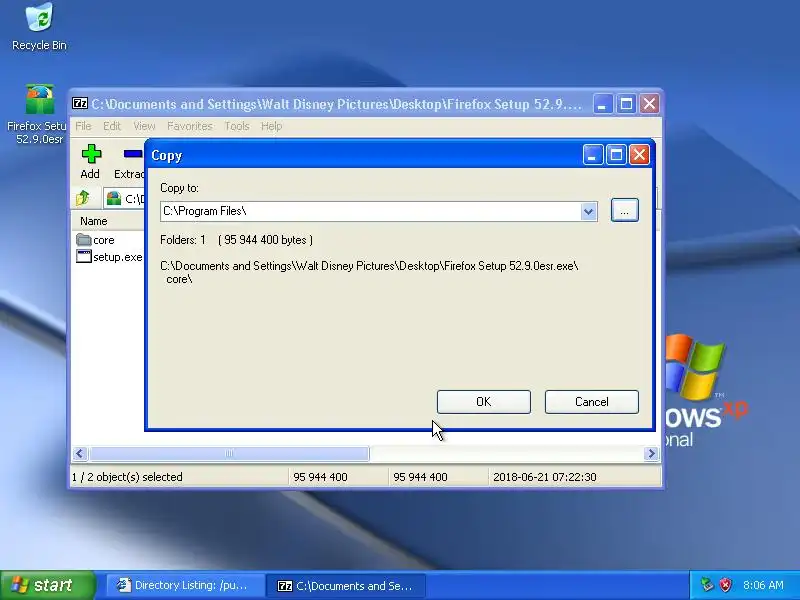Select the setup.exe file in list

coord(109,257)
